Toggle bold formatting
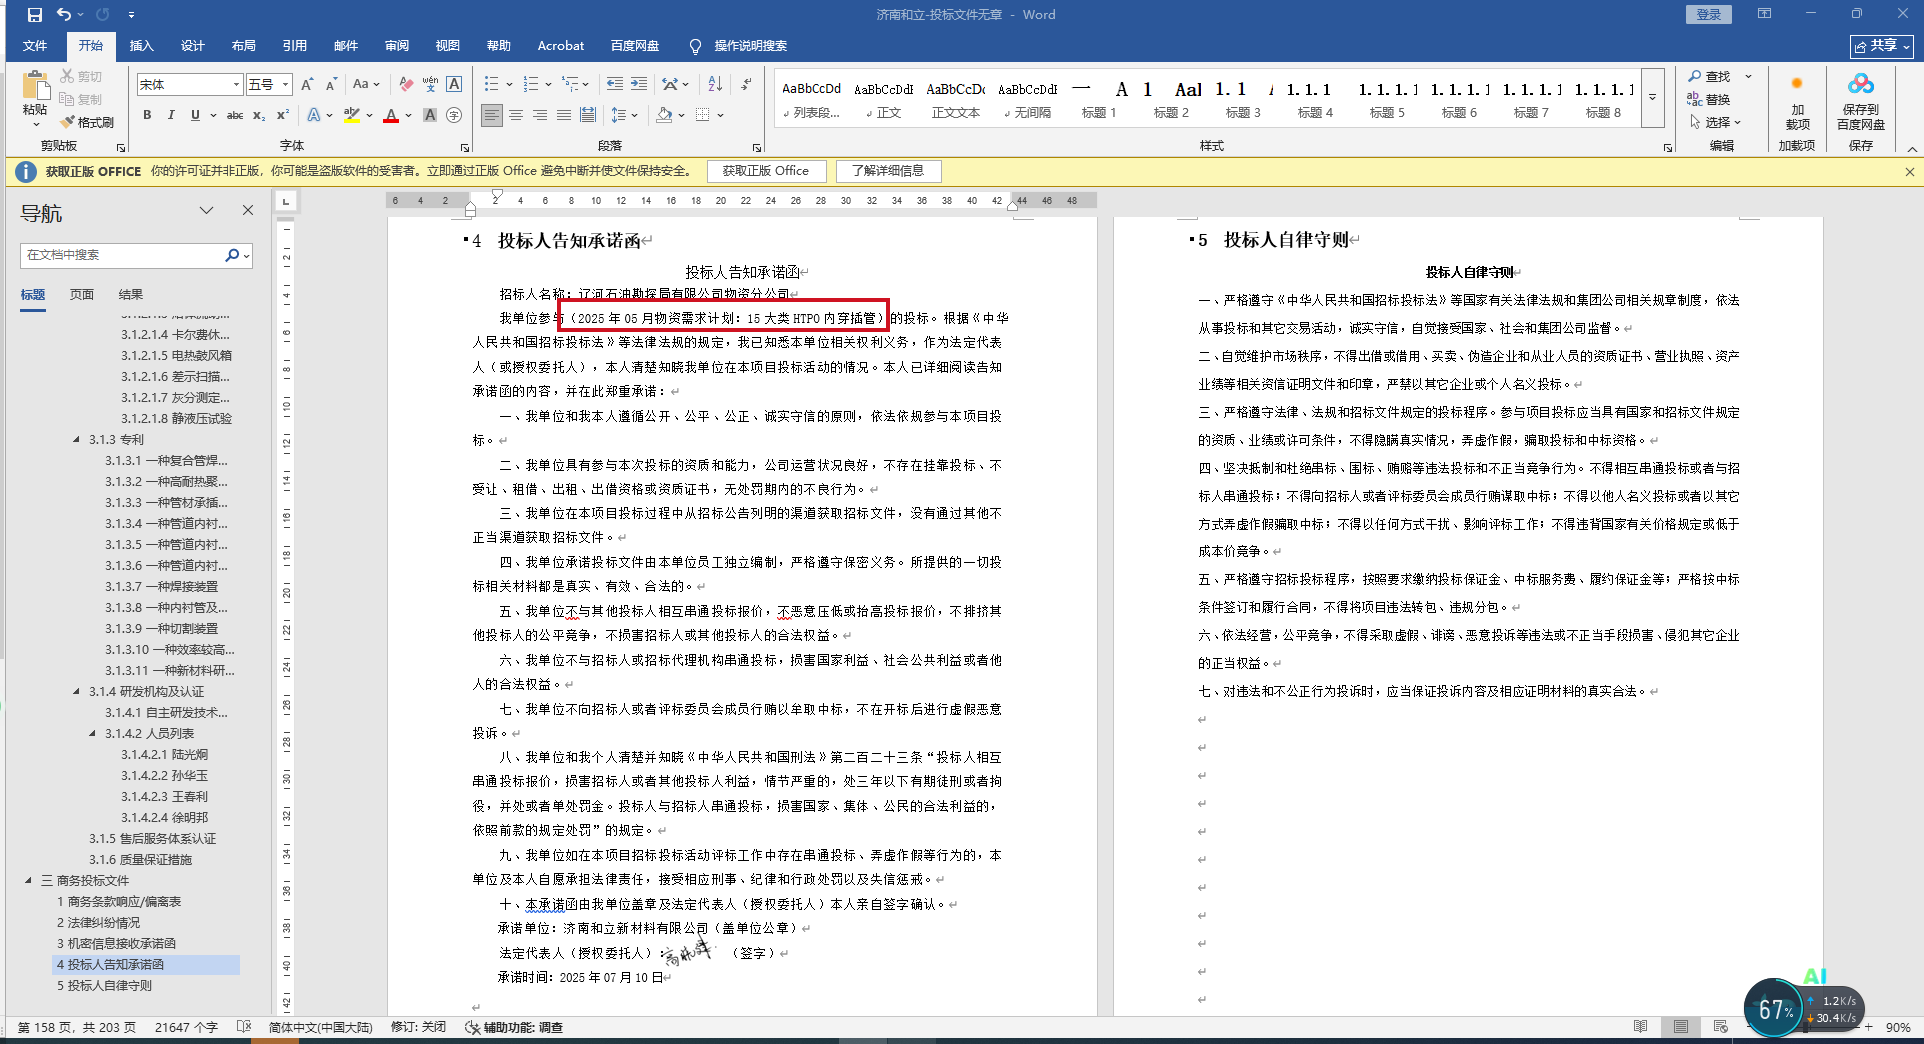1924x1044 pixels. [x=147, y=115]
